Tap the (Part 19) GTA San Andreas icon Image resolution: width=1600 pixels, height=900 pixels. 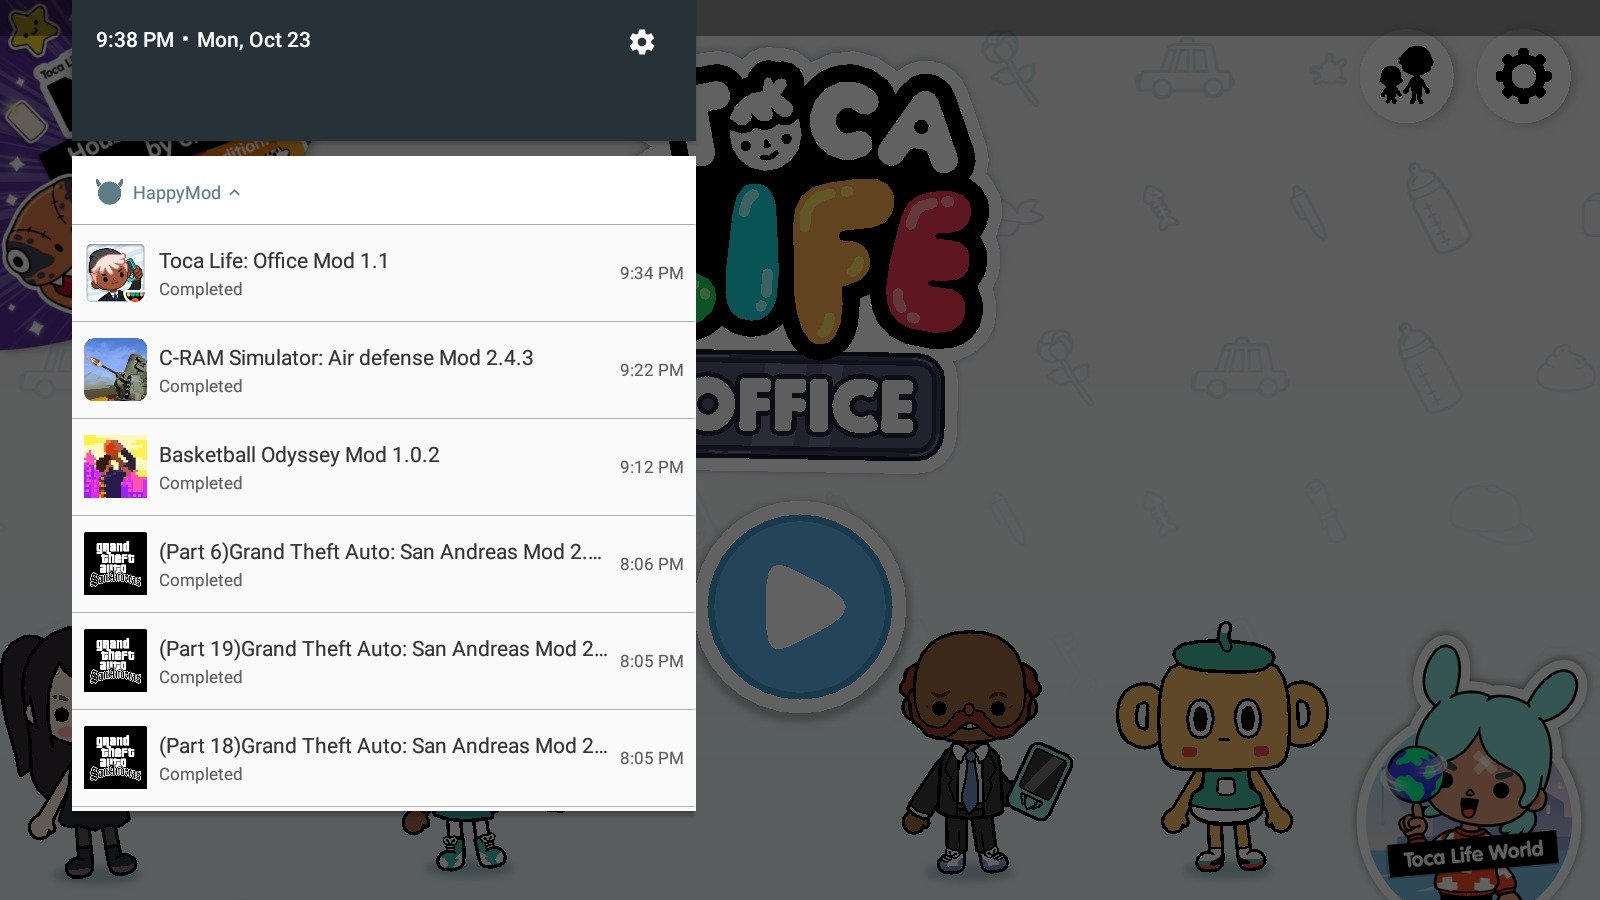click(x=115, y=661)
